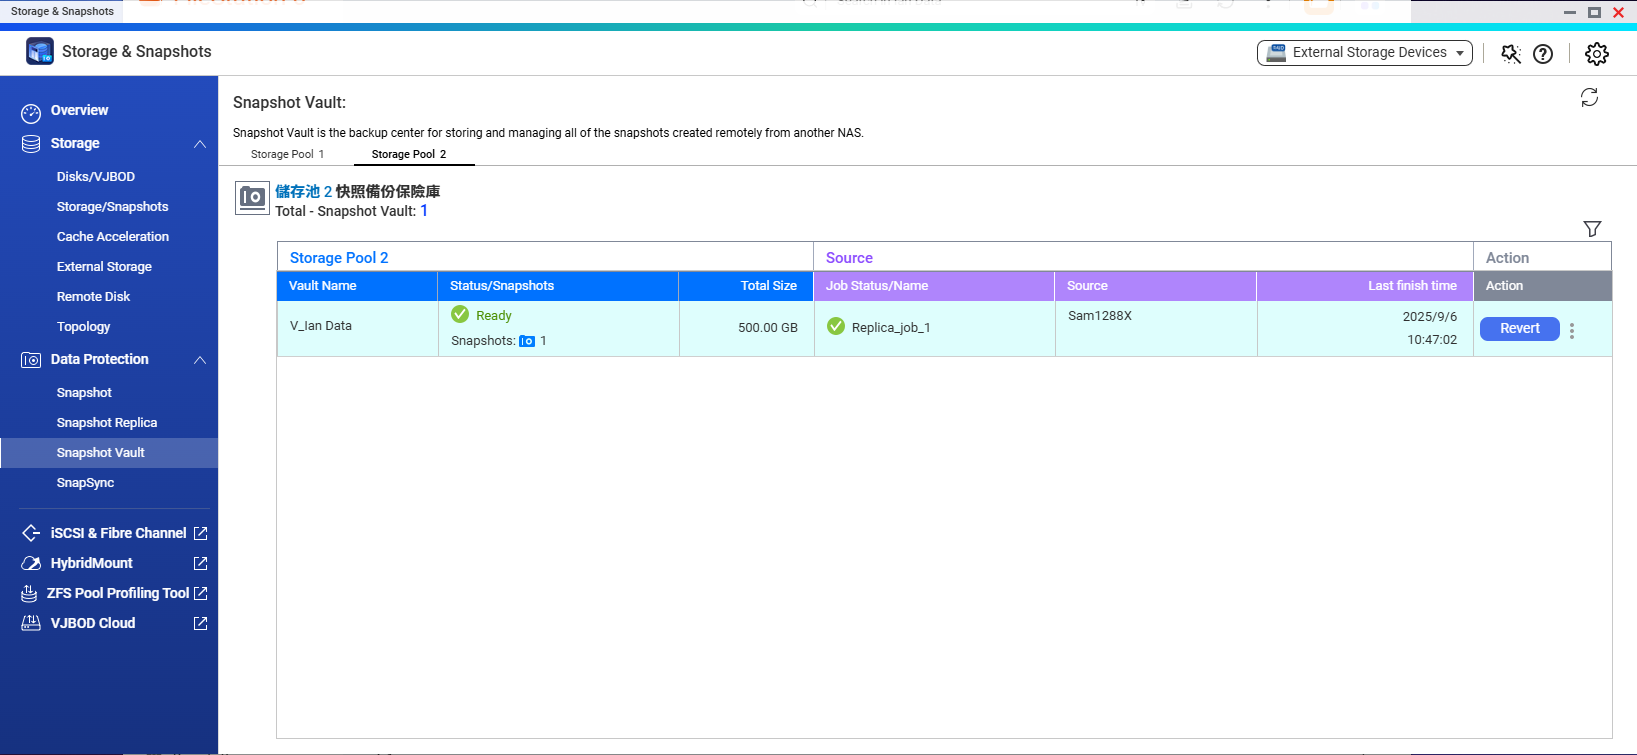Select Snapshot Vault sidebar item

[109, 452]
